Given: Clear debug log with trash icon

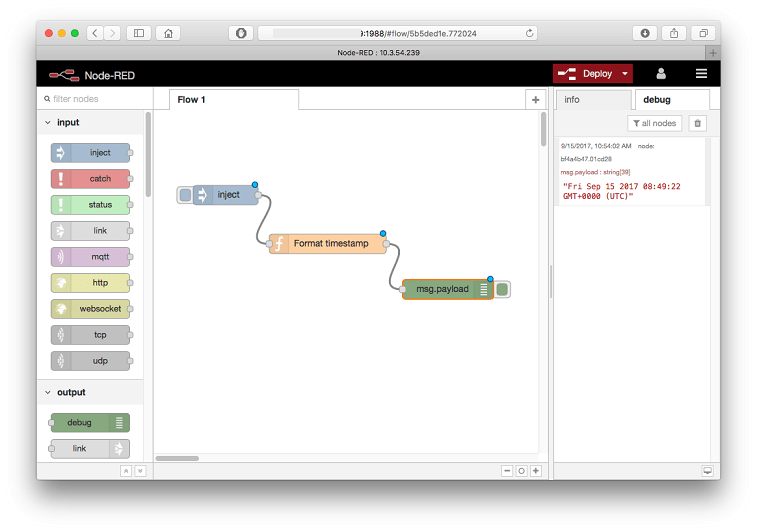Looking at the screenshot, I should 698,124.
